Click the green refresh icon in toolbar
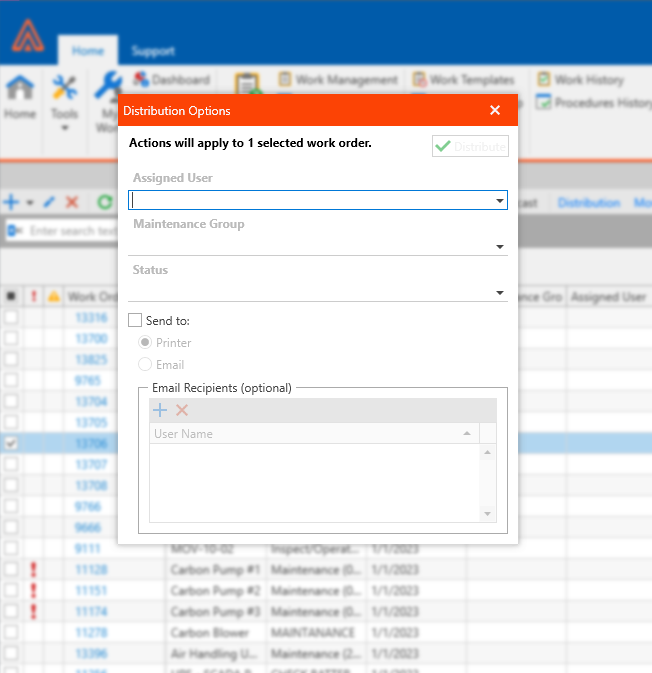 click(104, 202)
